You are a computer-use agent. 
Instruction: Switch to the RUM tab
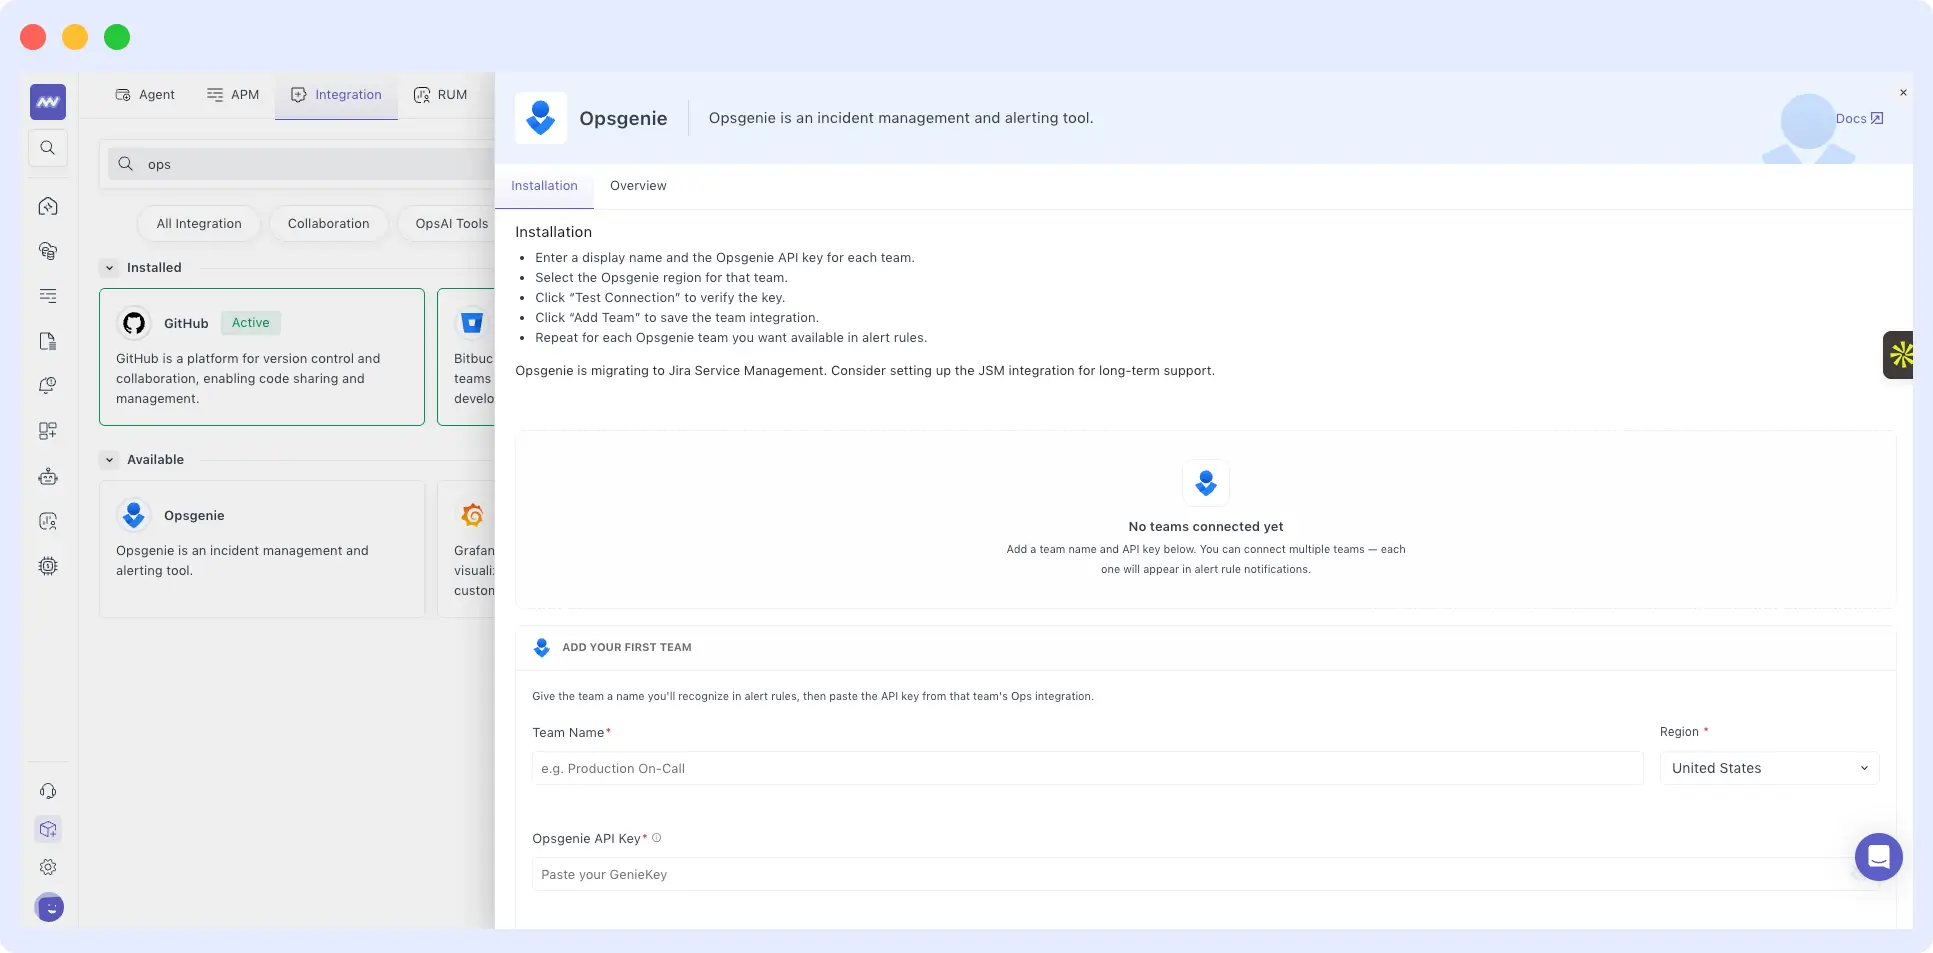[440, 95]
